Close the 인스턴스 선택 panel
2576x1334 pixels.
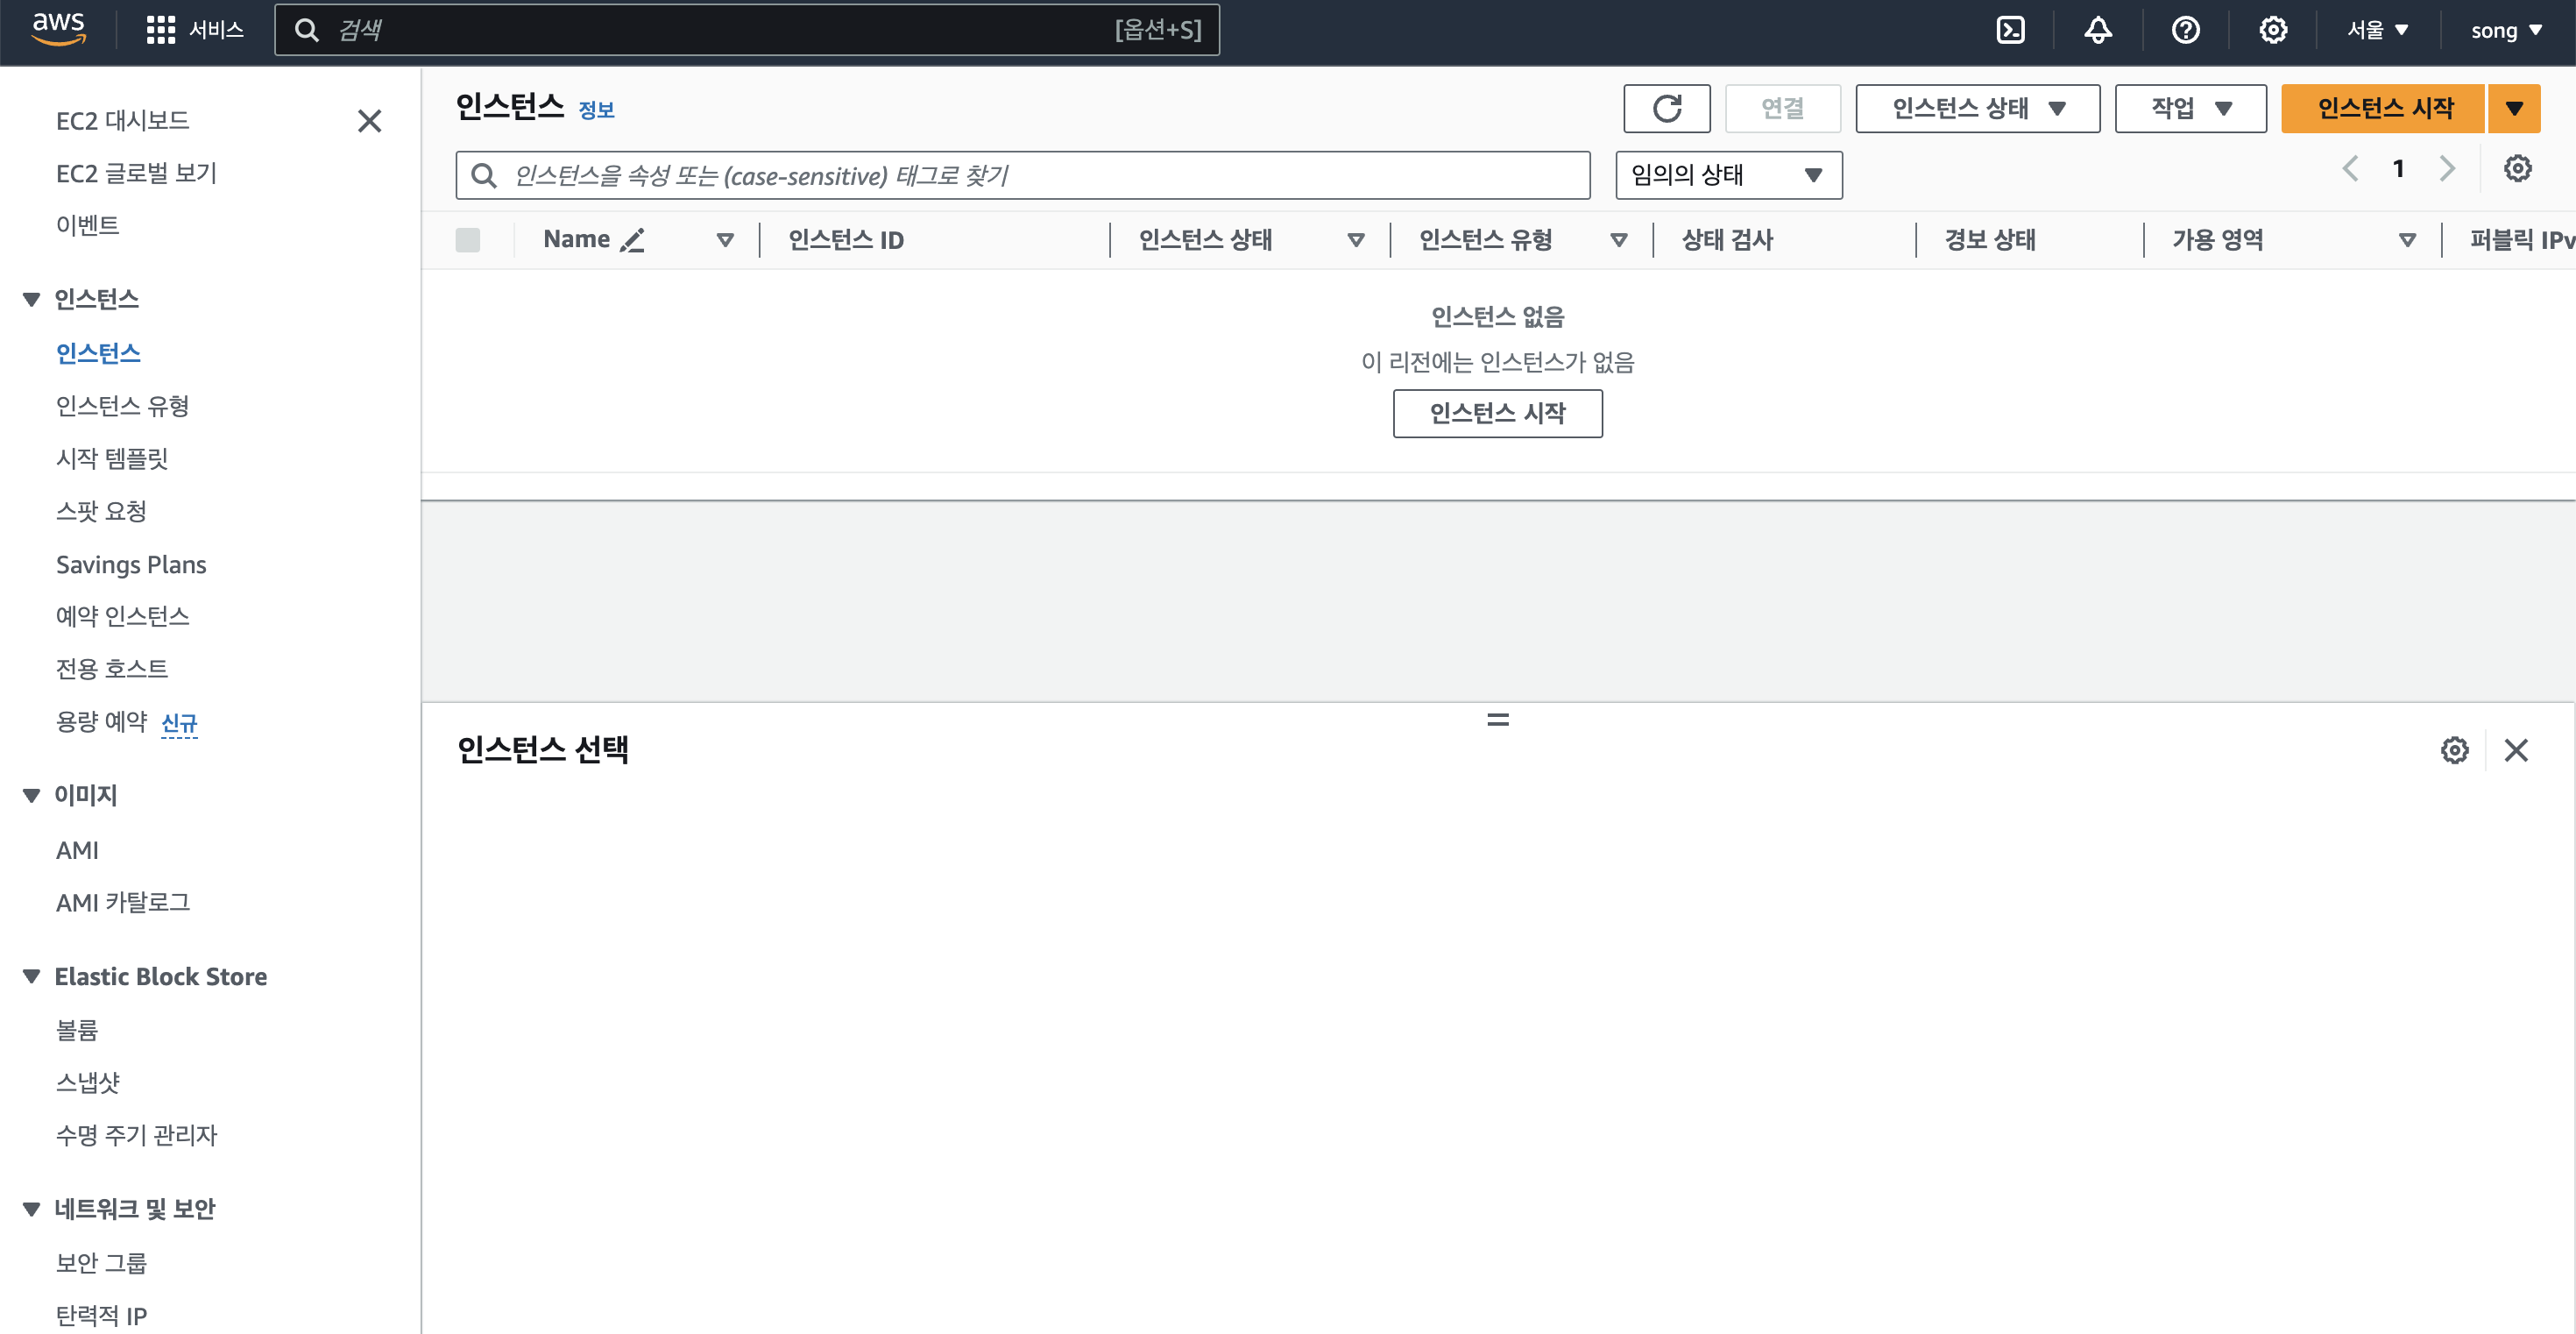coord(2516,750)
